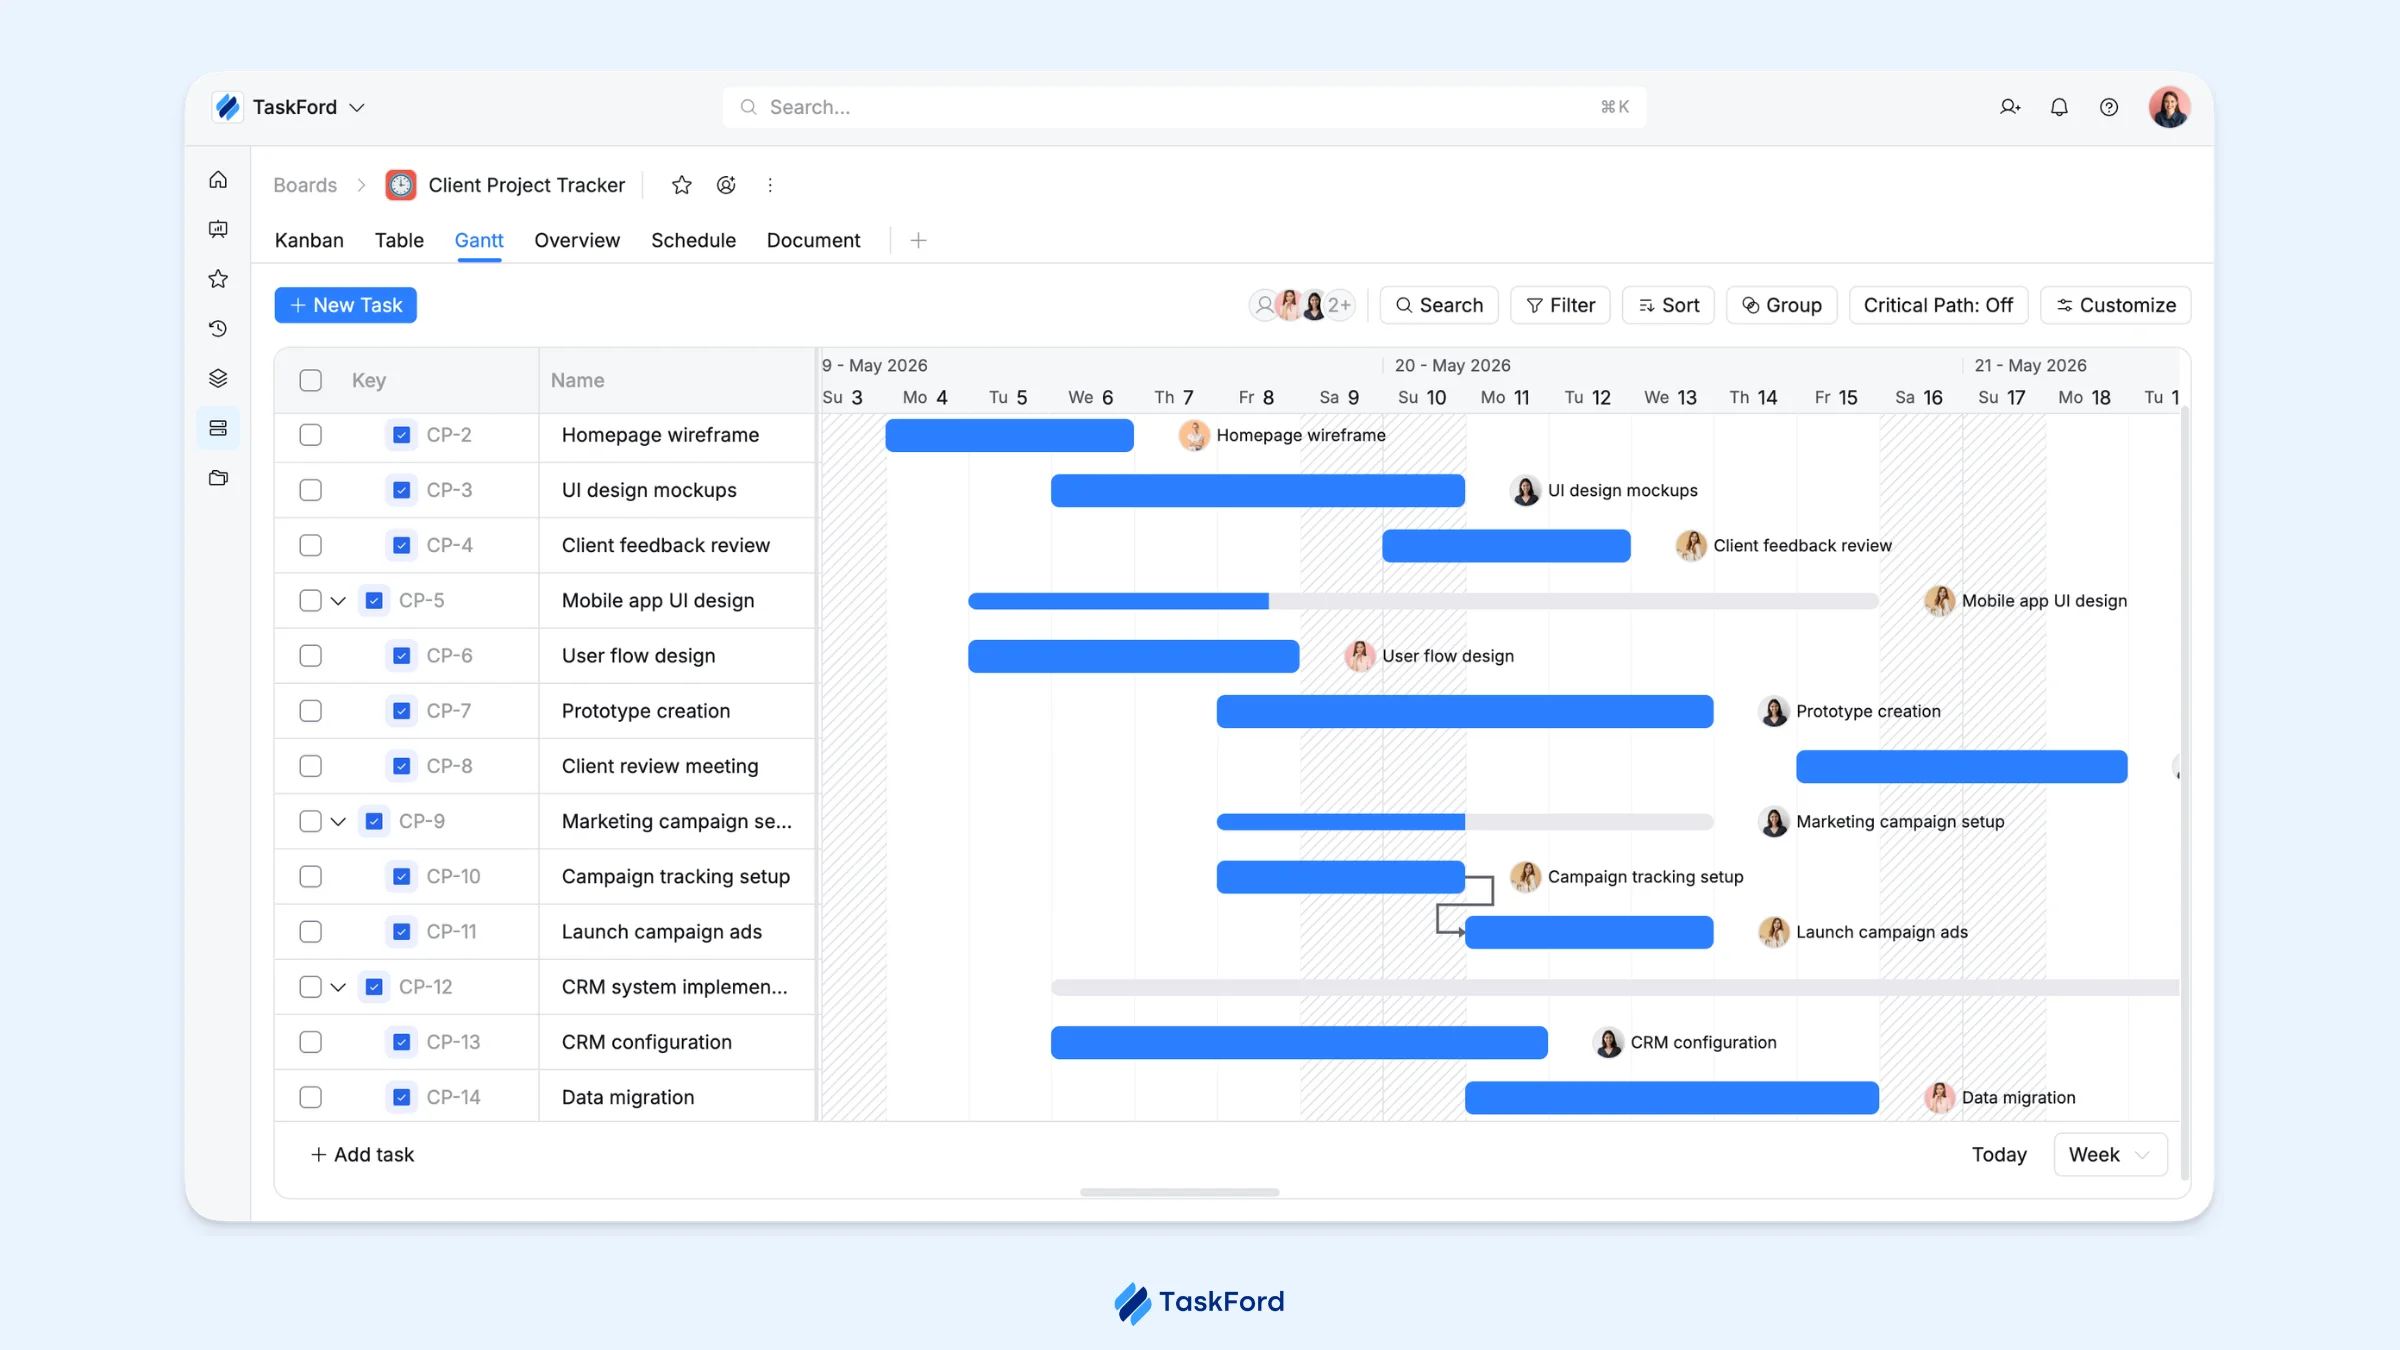Click the Mobile app UI design progress bar

(1423, 601)
